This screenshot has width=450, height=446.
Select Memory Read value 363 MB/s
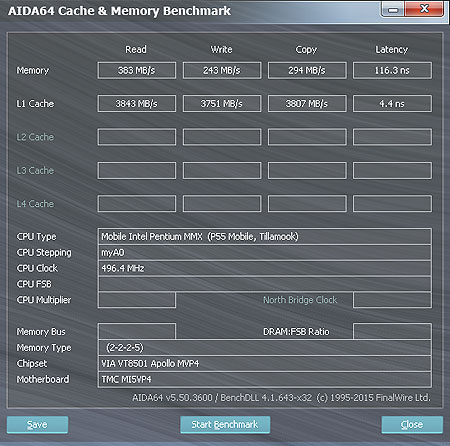click(137, 70)
